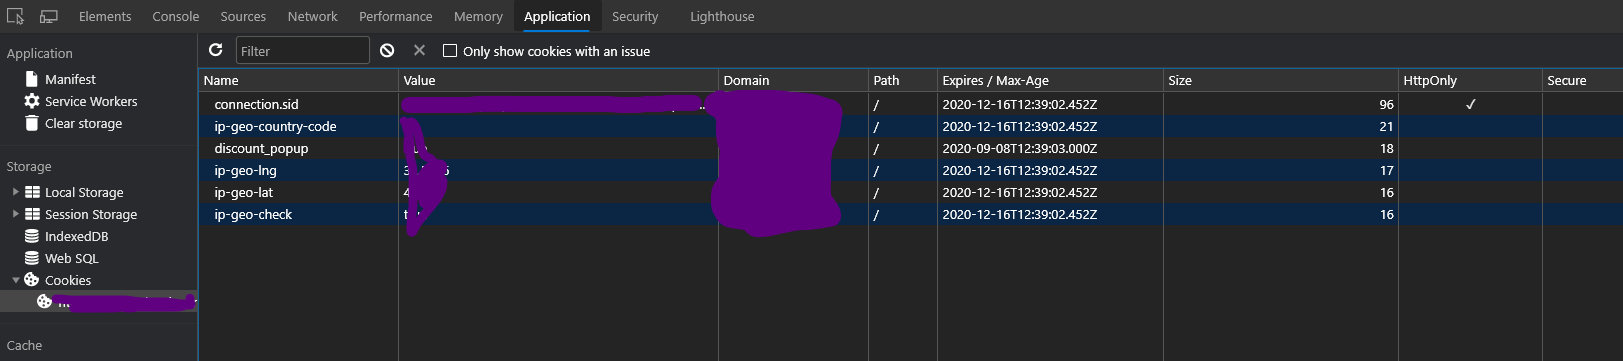1623x361 pixels.
Task: Select the site cookie entry under Cookies
Action: click(99, 302)
